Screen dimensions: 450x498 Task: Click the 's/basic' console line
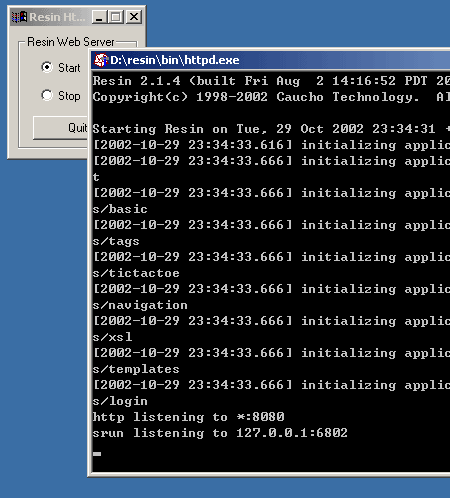coord(120,209)
